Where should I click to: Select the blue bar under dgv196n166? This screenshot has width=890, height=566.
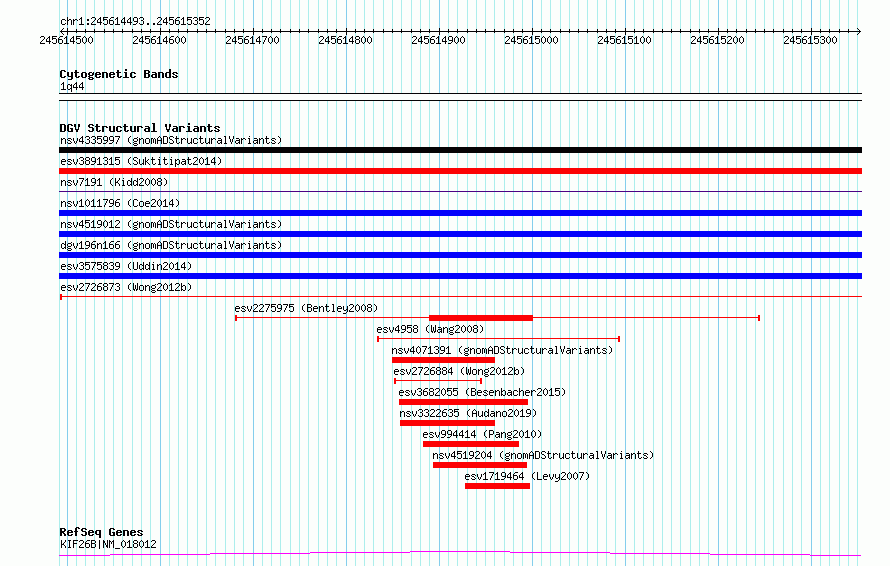[460, 255]
